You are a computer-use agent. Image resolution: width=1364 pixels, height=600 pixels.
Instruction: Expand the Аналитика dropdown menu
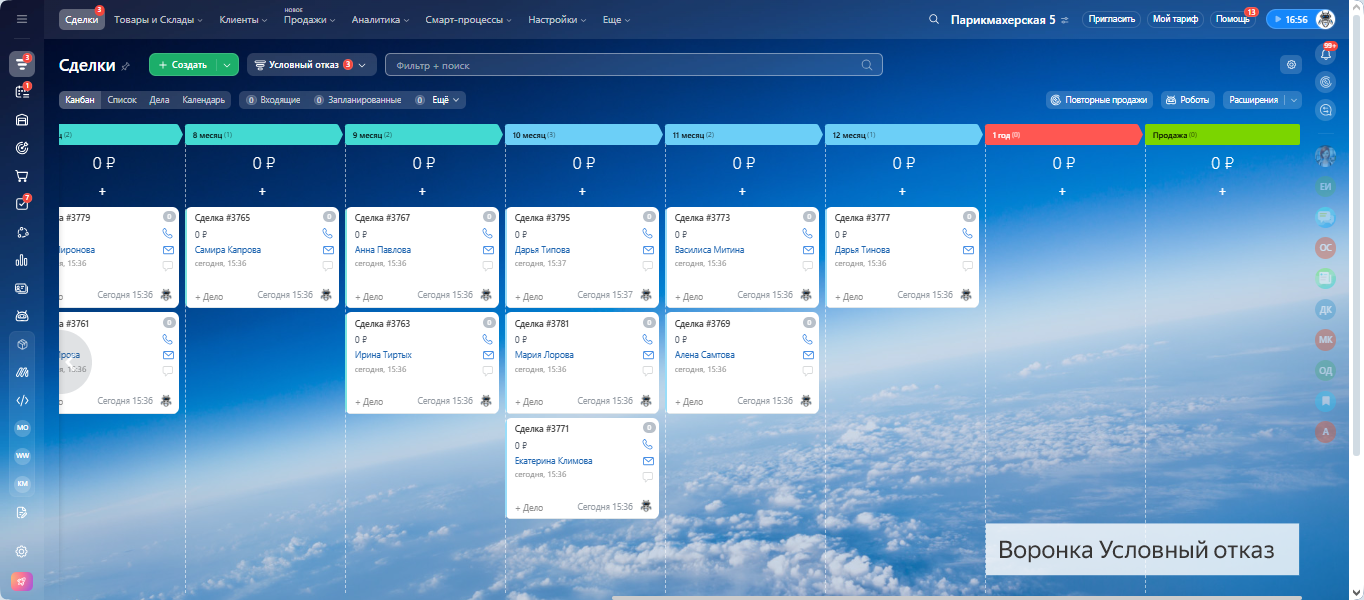pyautogui.click(x=380, y=19)
